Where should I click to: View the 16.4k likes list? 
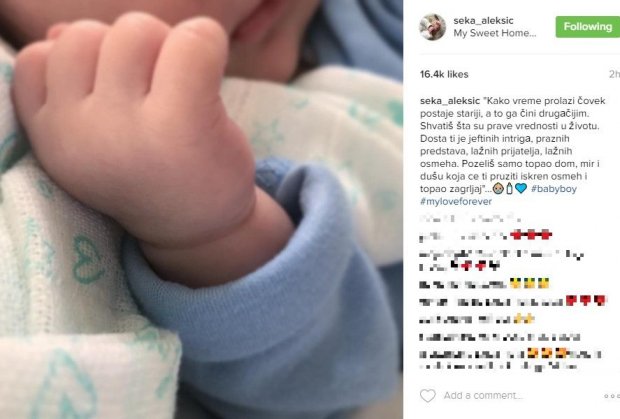444,74
